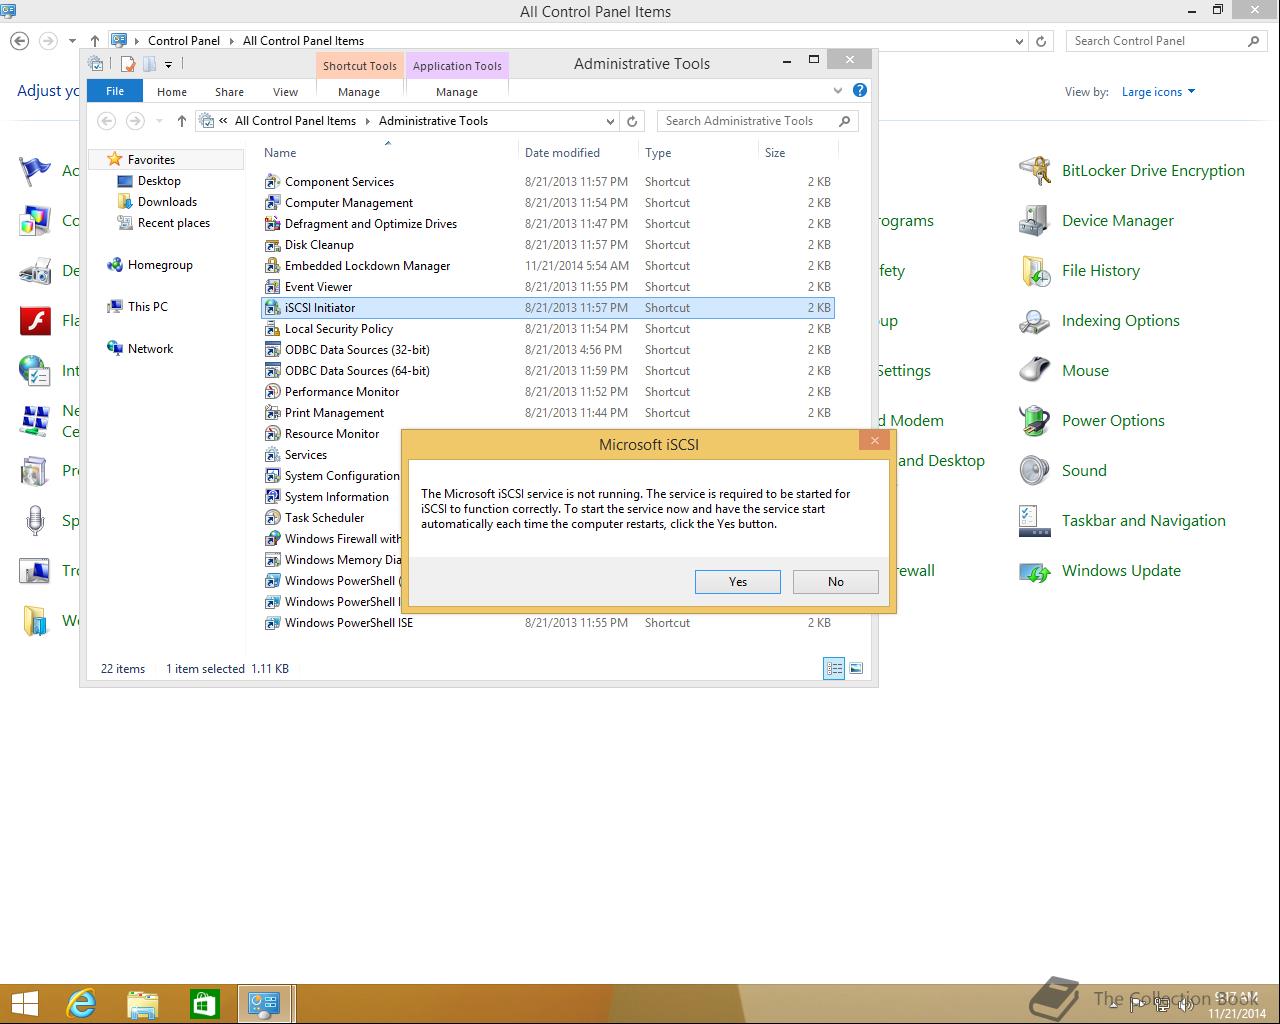The width and height of the screenshot is (1280, 1024).
Task: Switch to details view button
Action: point(834,669)
